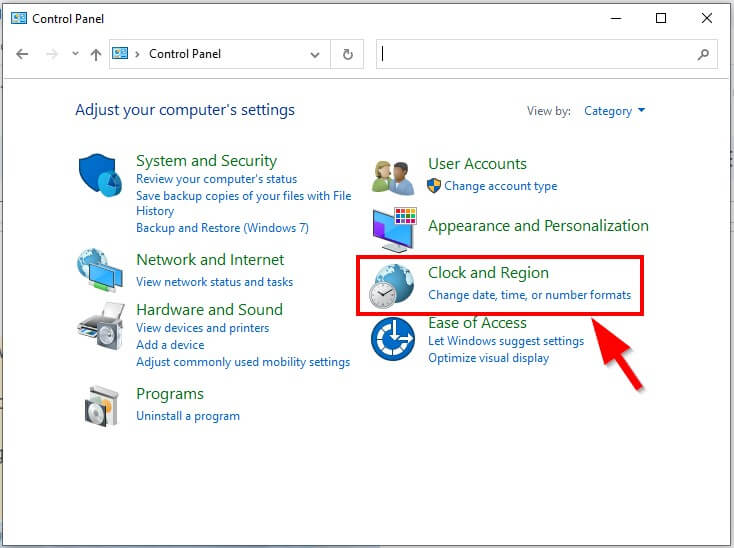This screenshot has height=548, width=734.
Task: Expand the address bar history dropdown
Action: click(315, 55)
